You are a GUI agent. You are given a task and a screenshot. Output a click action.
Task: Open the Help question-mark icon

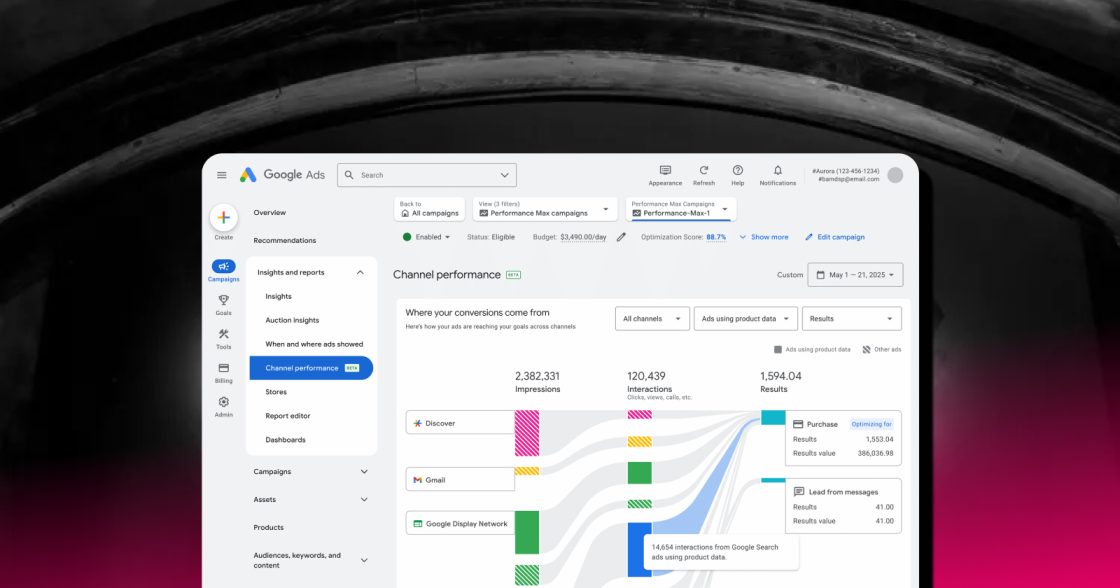tap(738, 170)
